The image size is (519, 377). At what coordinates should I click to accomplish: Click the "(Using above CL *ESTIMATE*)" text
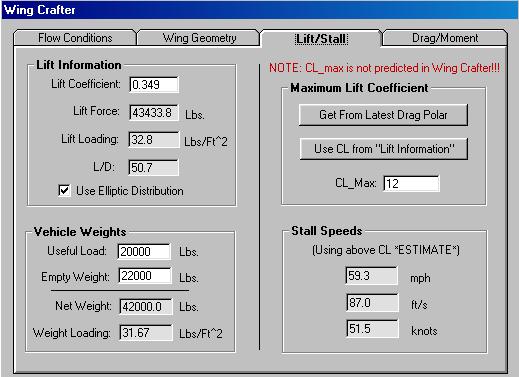click(386, 250)
